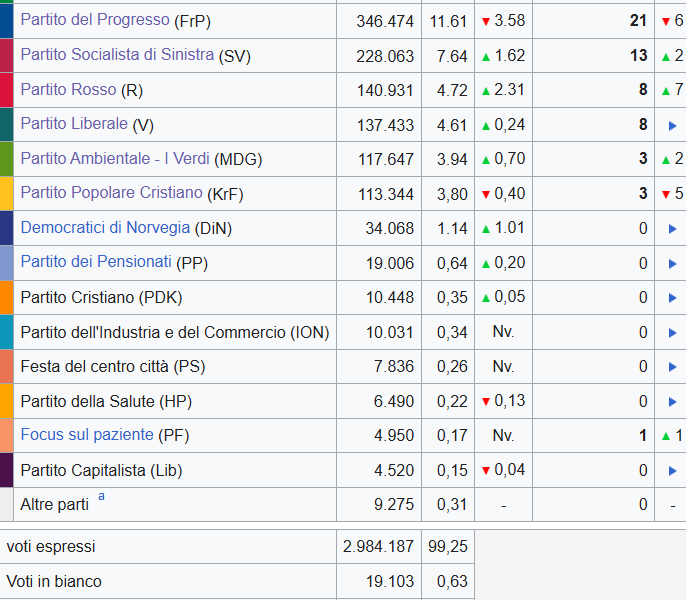Follow the Partito Rosso link
The width and height of the screenshot is (686, 600).
(x=68, y=90)
